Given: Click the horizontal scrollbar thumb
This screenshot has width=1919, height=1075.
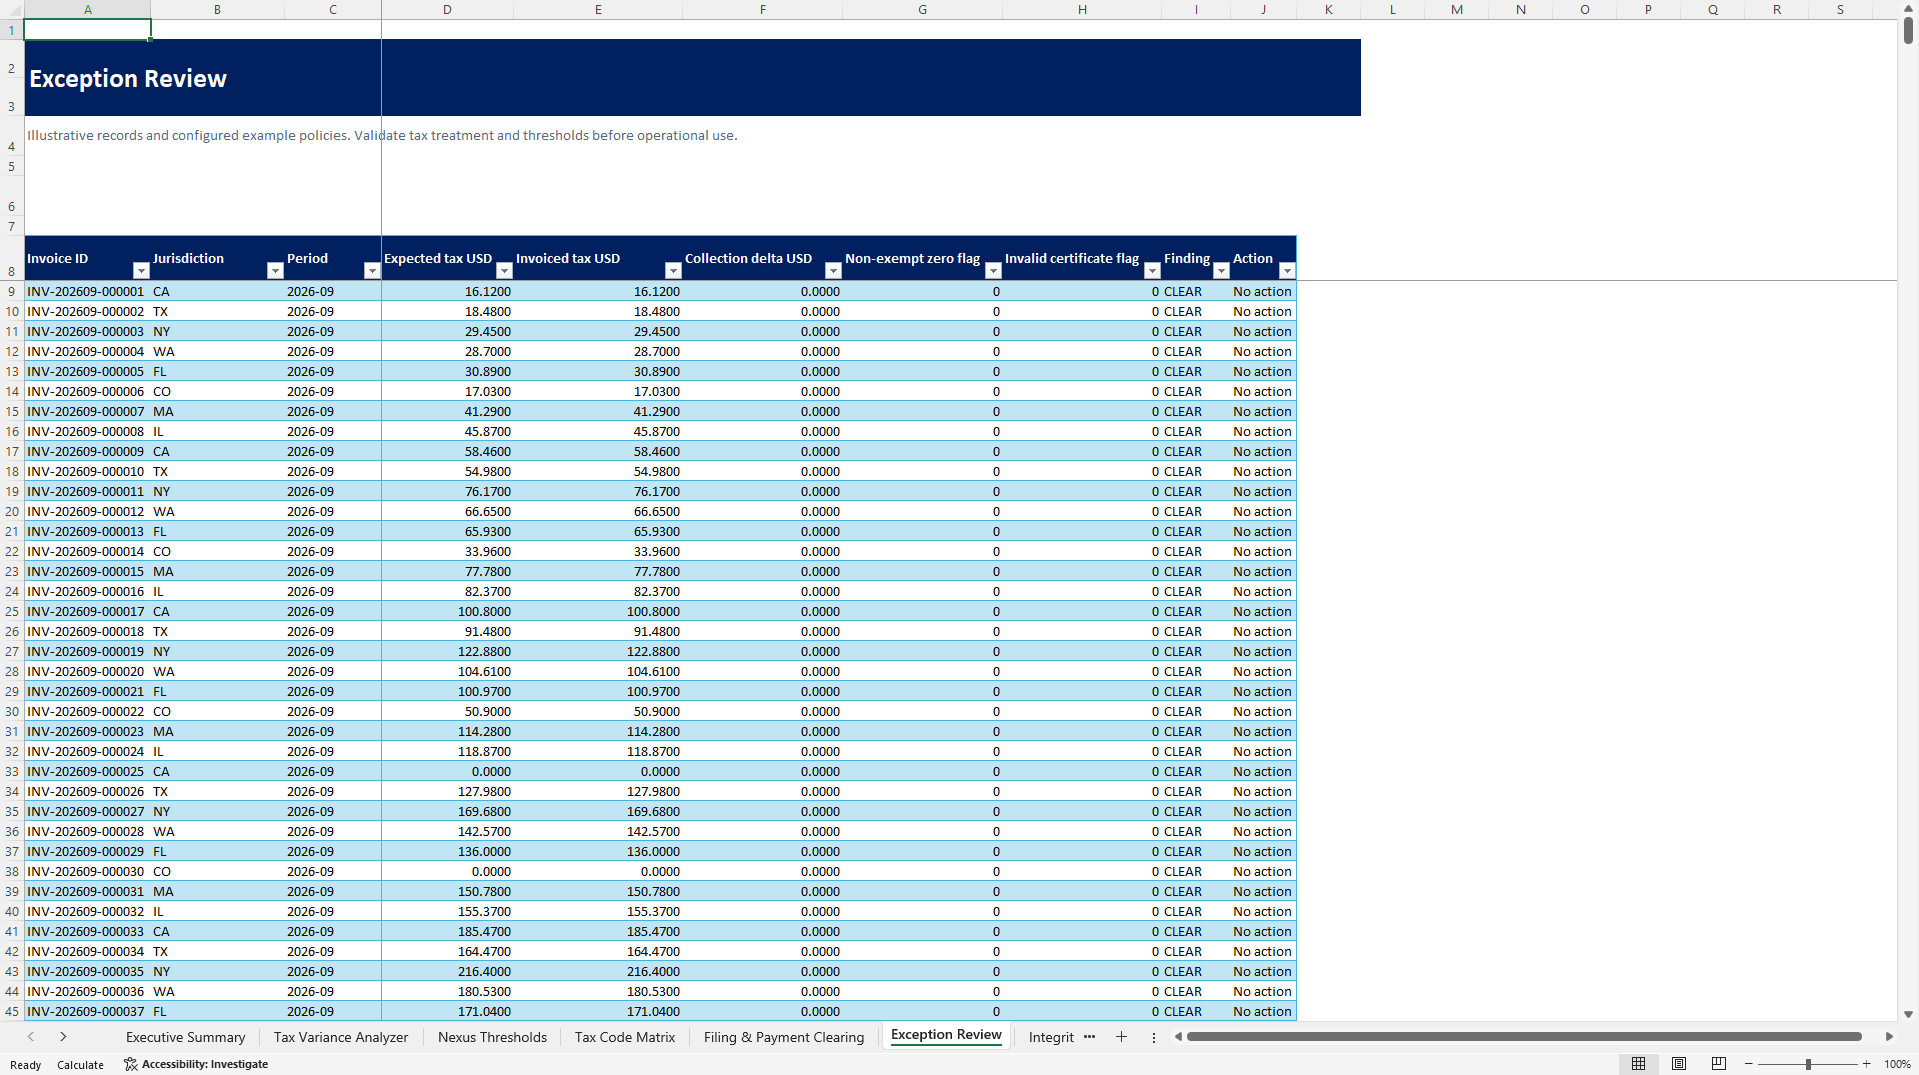Looking at the screenshot, I should 1524,1037.
